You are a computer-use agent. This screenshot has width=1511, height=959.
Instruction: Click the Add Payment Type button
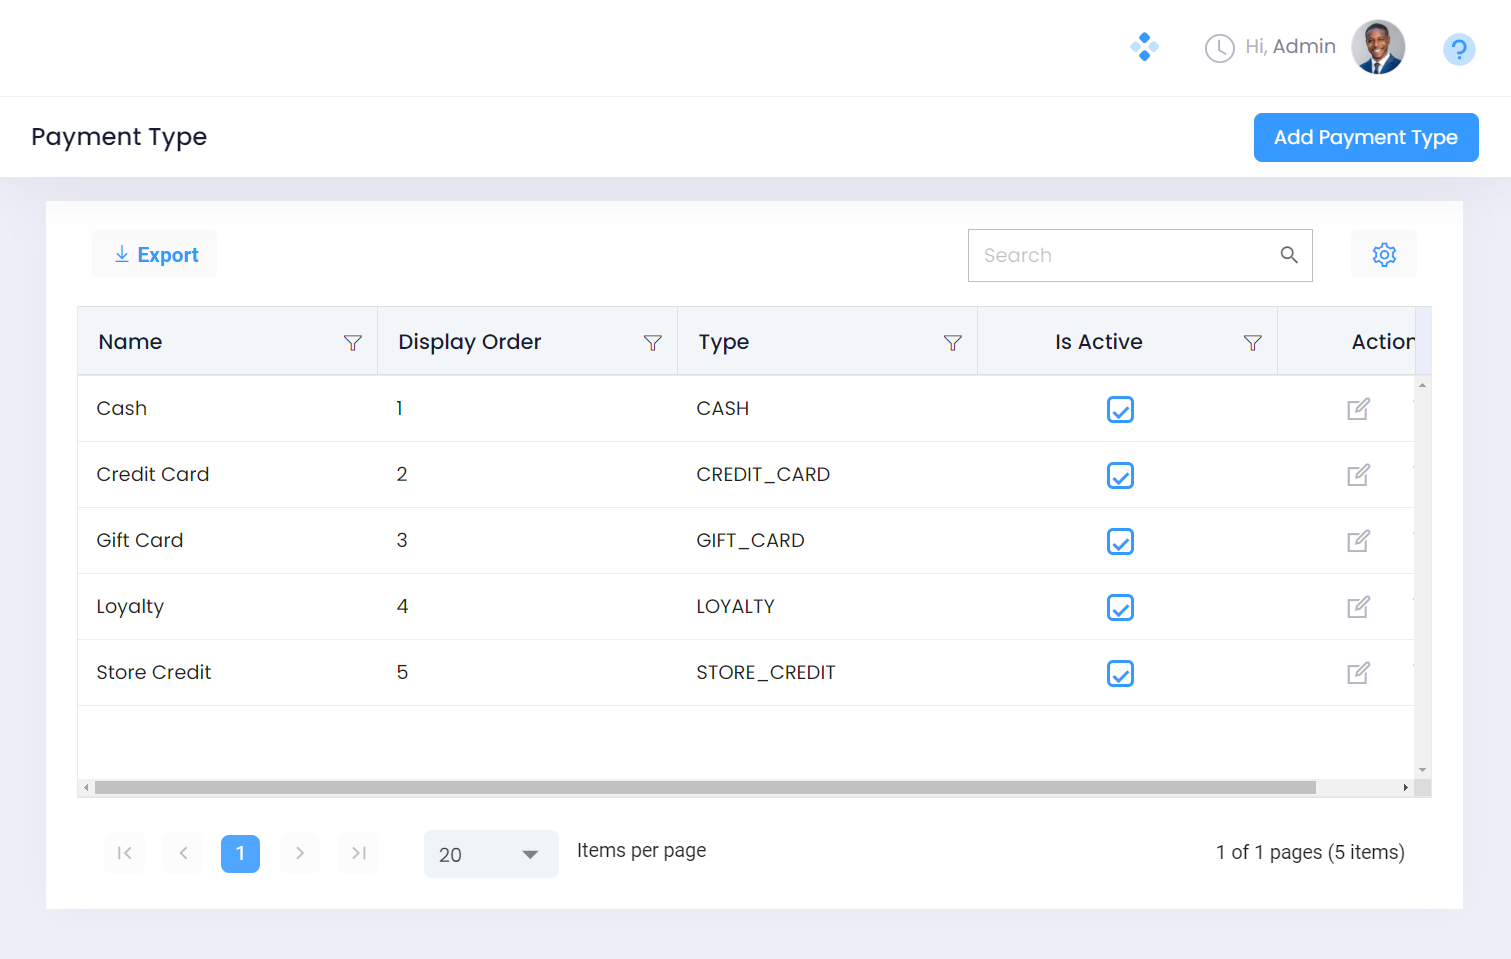tap(1365, 137)
